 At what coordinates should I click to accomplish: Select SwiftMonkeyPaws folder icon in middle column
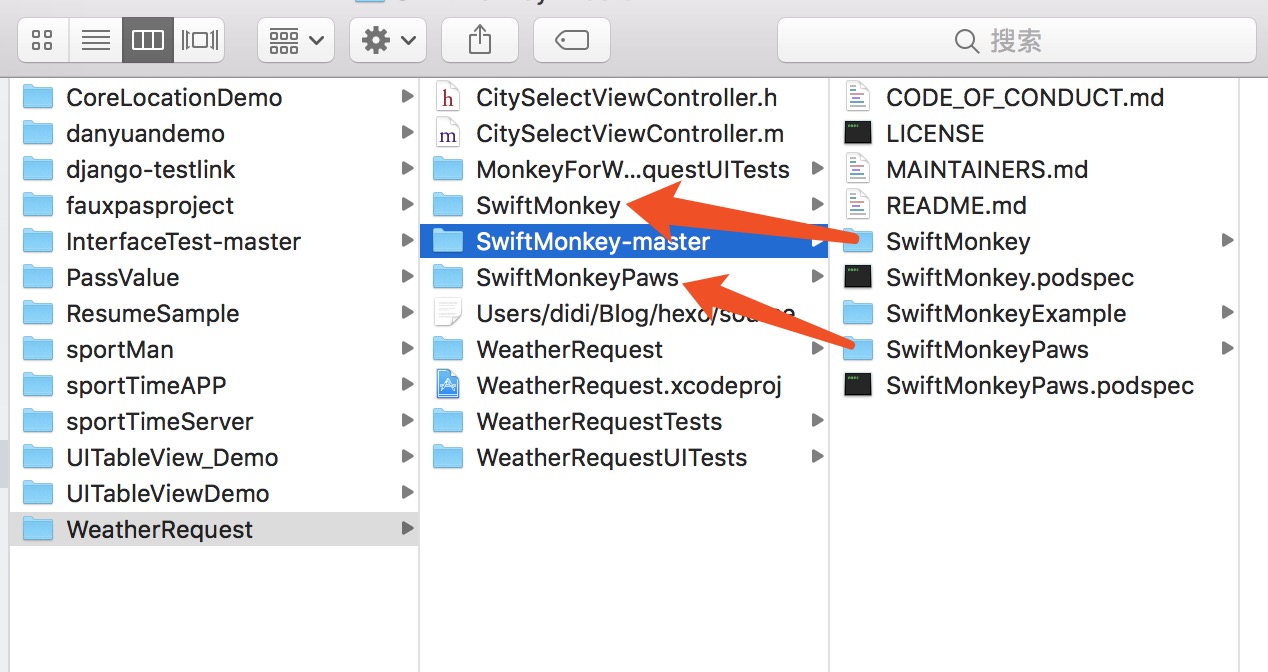tap(448, 277)
